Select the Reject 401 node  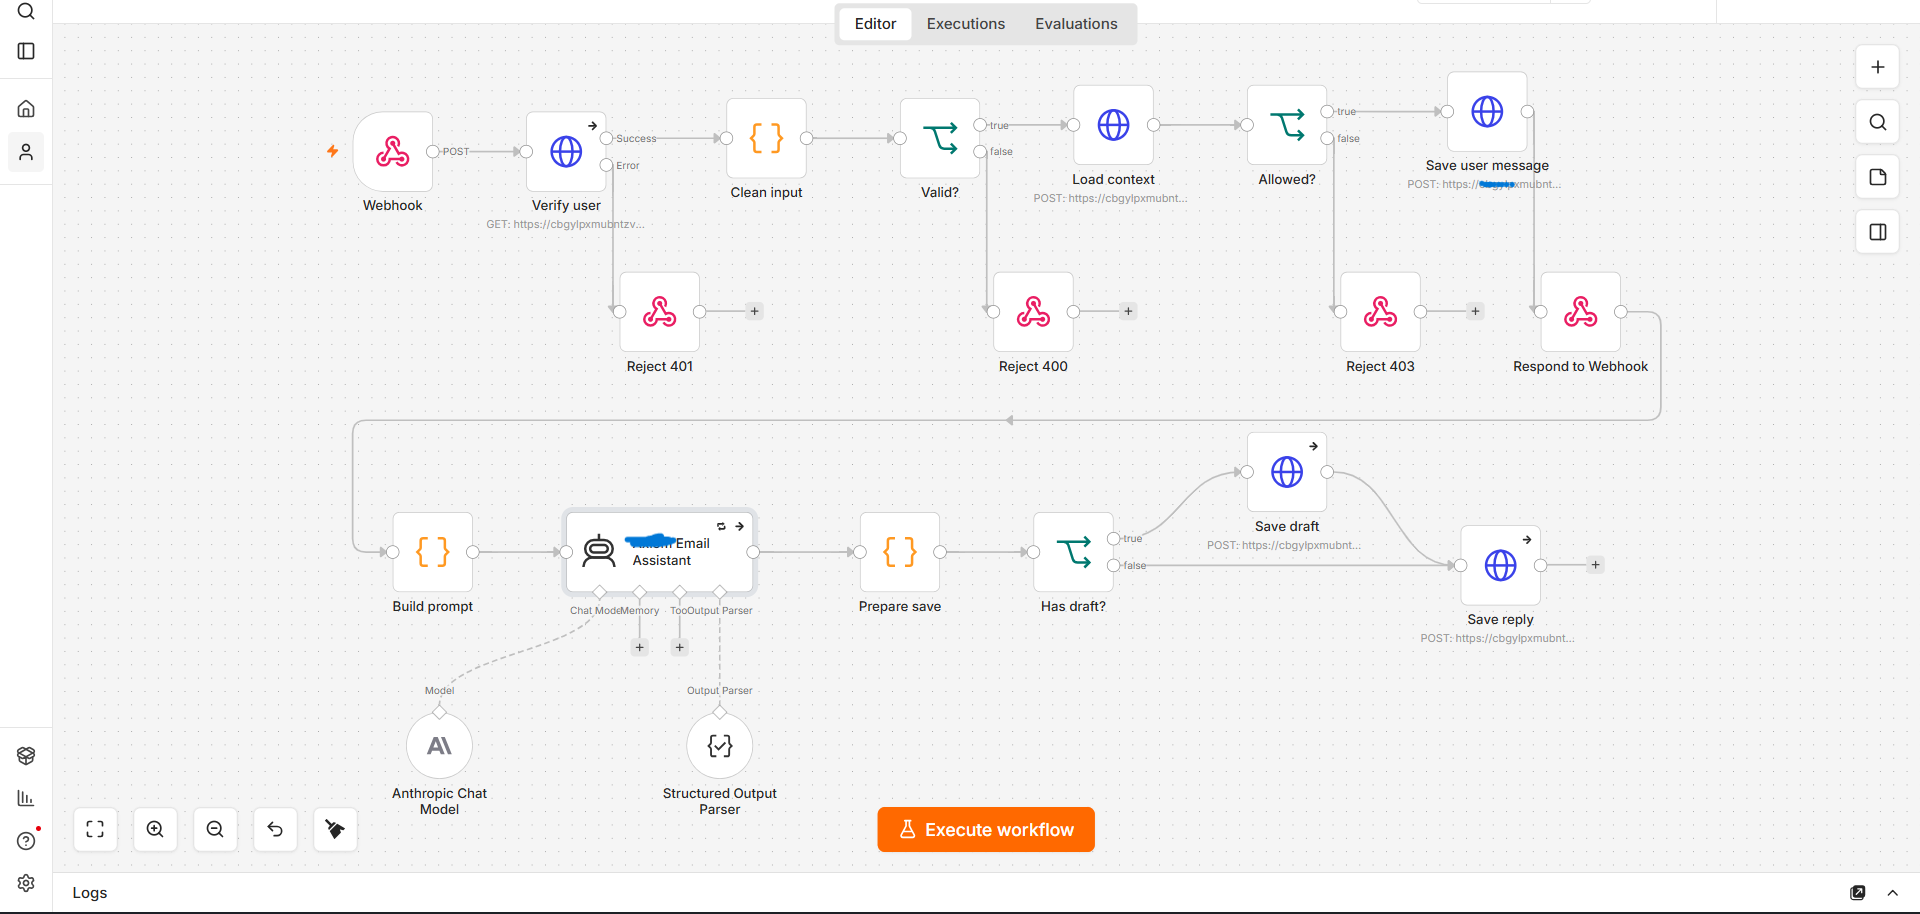pyautogui.click(x=660, y=312)
